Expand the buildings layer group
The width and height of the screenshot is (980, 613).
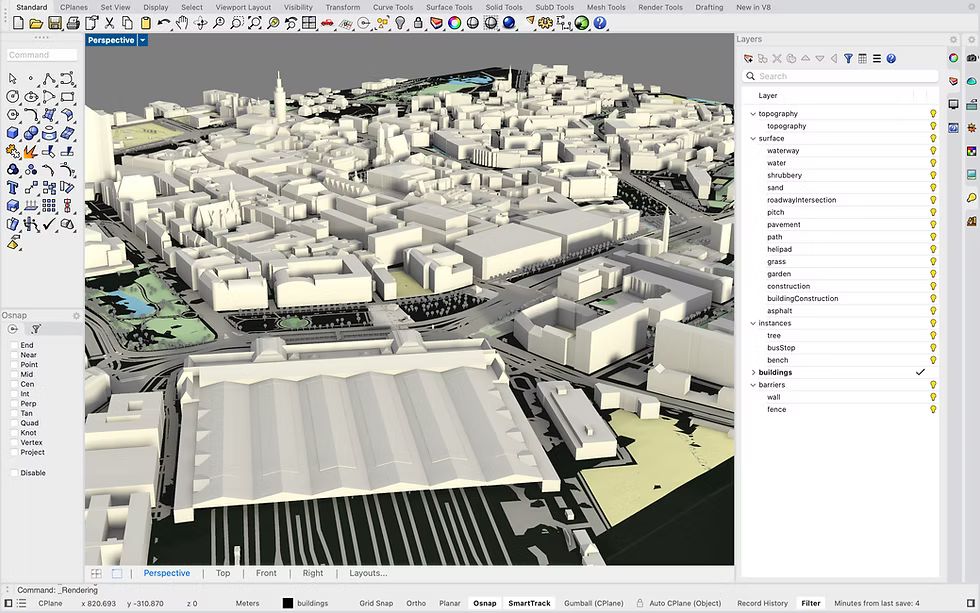753,373
